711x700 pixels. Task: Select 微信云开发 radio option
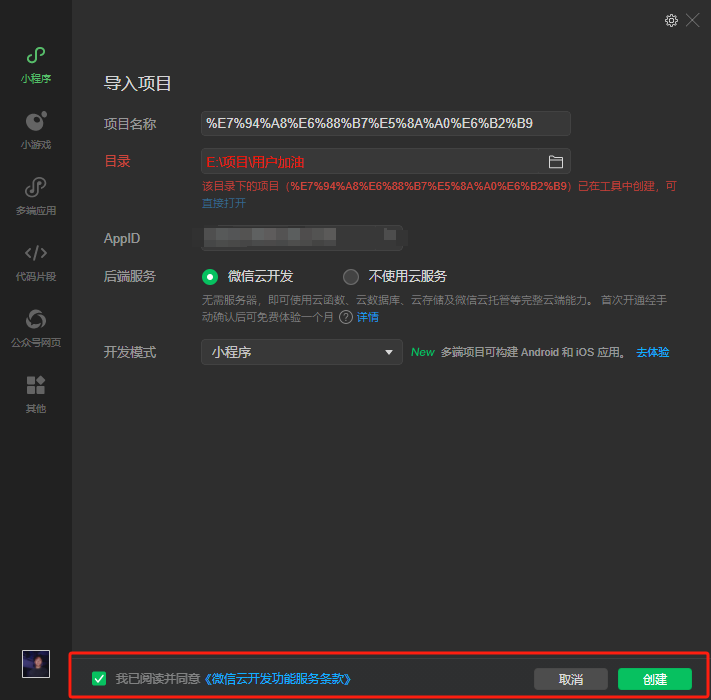(210, 277)
